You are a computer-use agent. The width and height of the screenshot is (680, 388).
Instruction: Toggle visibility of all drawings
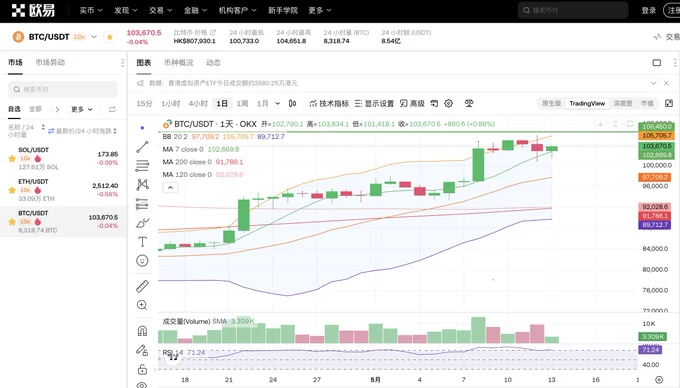(142, 385)
